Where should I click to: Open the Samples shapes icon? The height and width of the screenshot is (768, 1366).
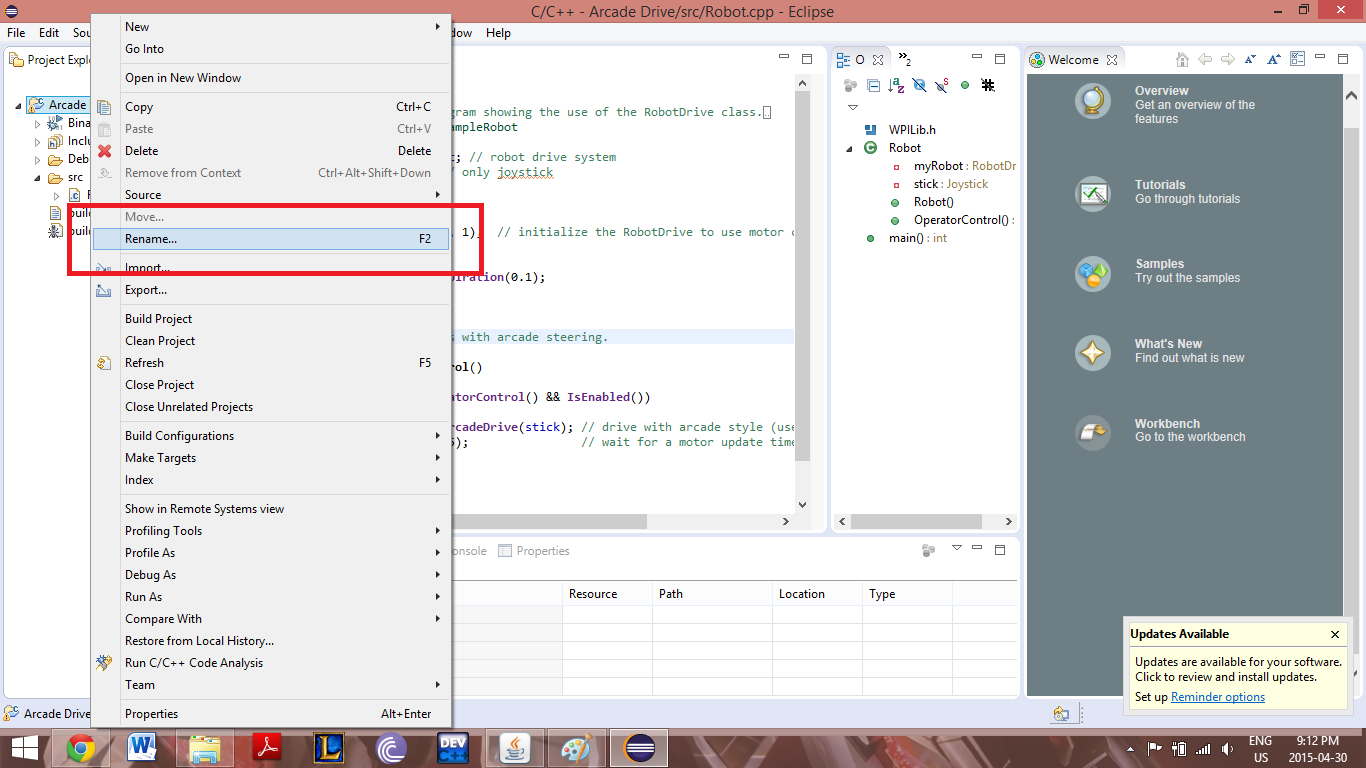click(x=1093, y=273)
